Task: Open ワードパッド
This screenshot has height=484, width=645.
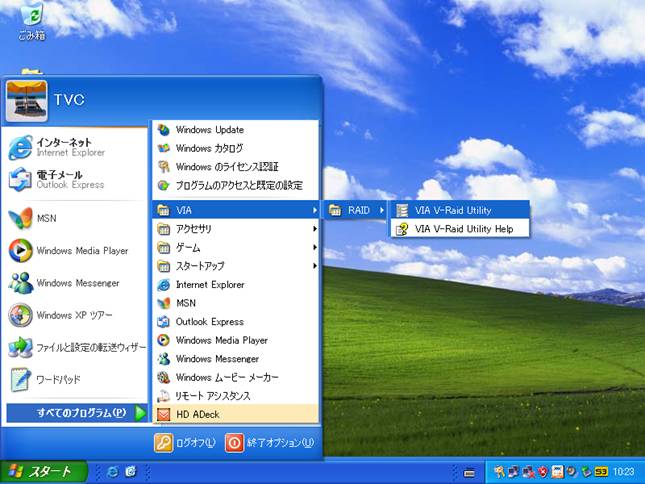Action: pyautogui.click(x=74, y=379)
